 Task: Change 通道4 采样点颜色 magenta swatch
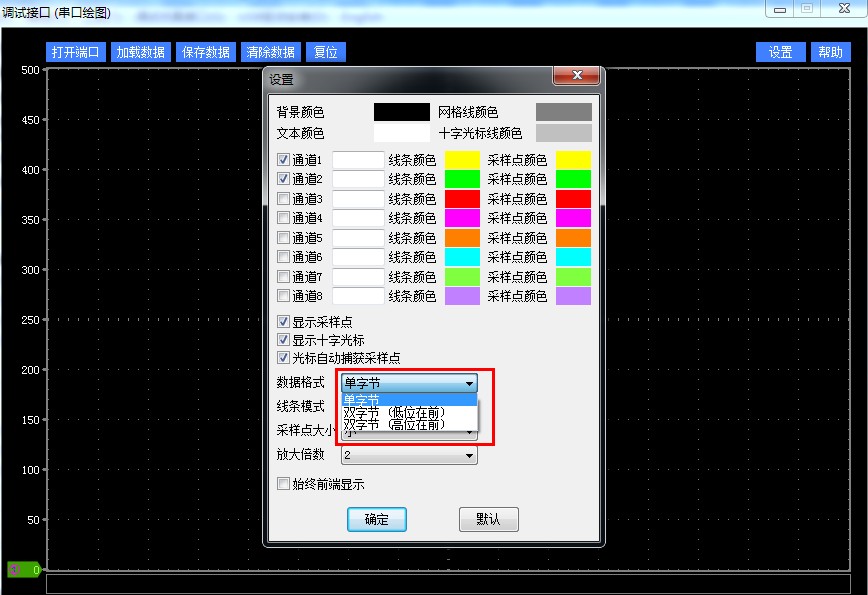574,218
